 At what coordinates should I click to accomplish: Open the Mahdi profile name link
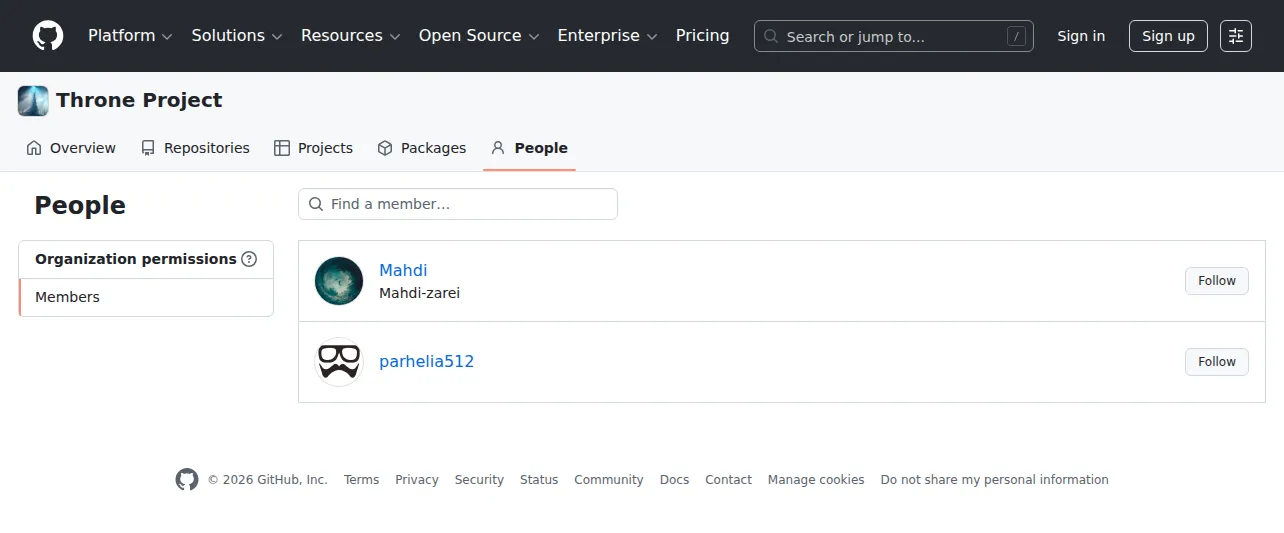(403, 270)
